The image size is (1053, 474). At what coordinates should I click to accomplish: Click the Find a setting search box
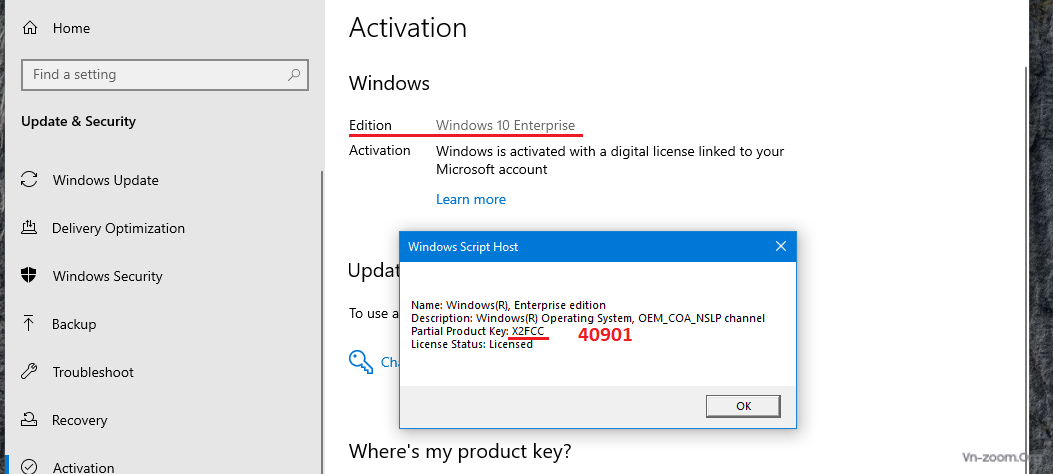pyautogui.click(x=165, y=75)
